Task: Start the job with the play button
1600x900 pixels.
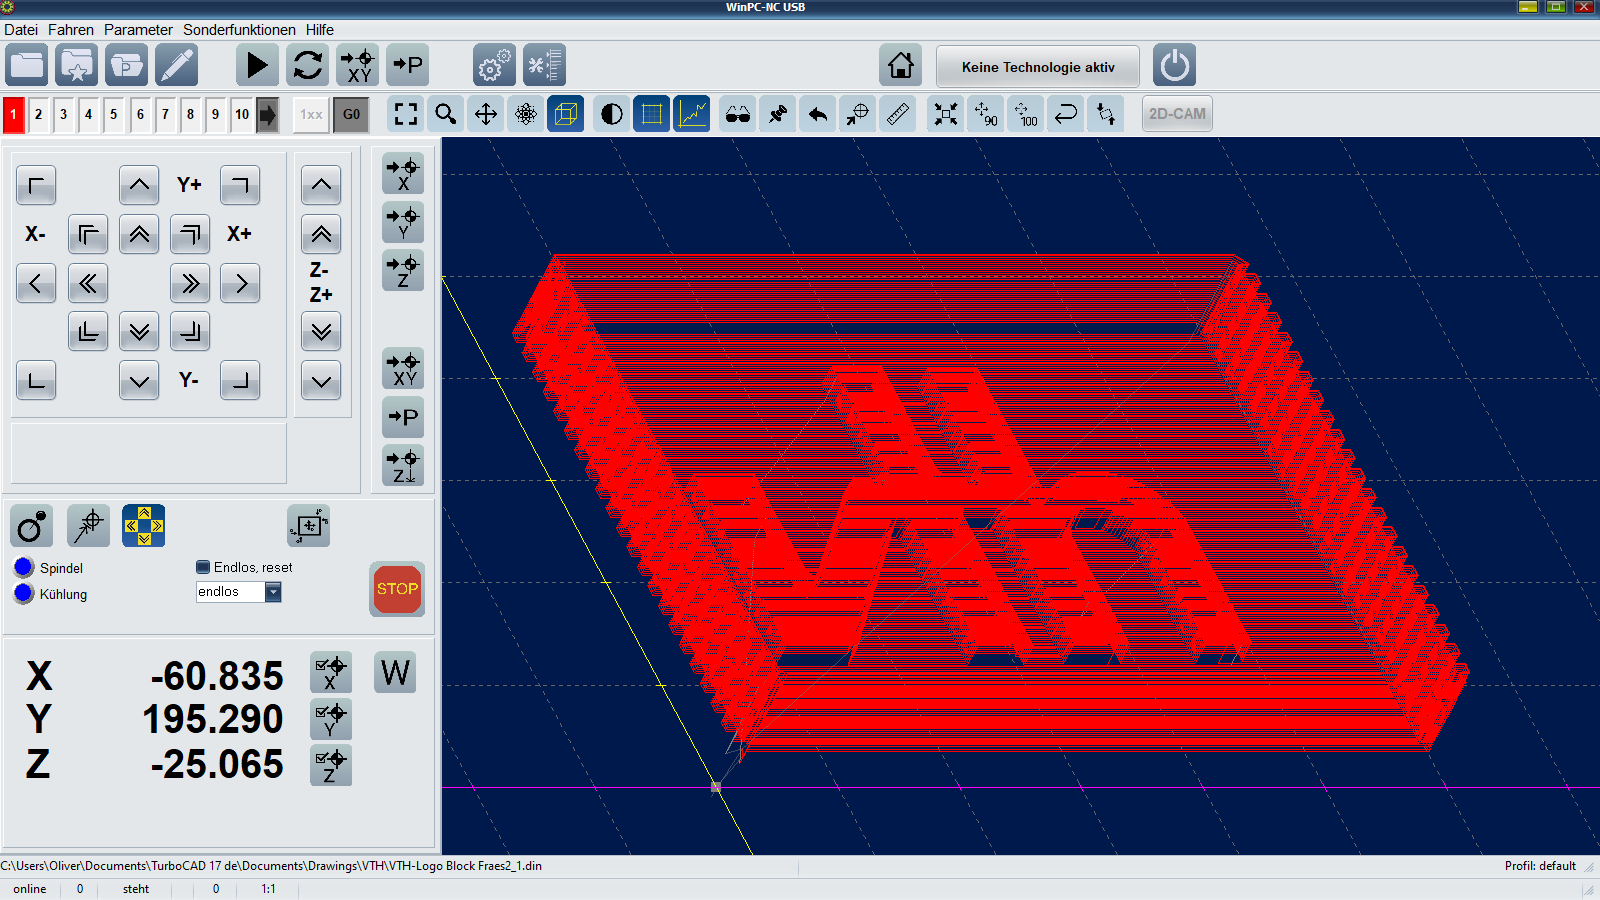Action: (x=257, y=66)
